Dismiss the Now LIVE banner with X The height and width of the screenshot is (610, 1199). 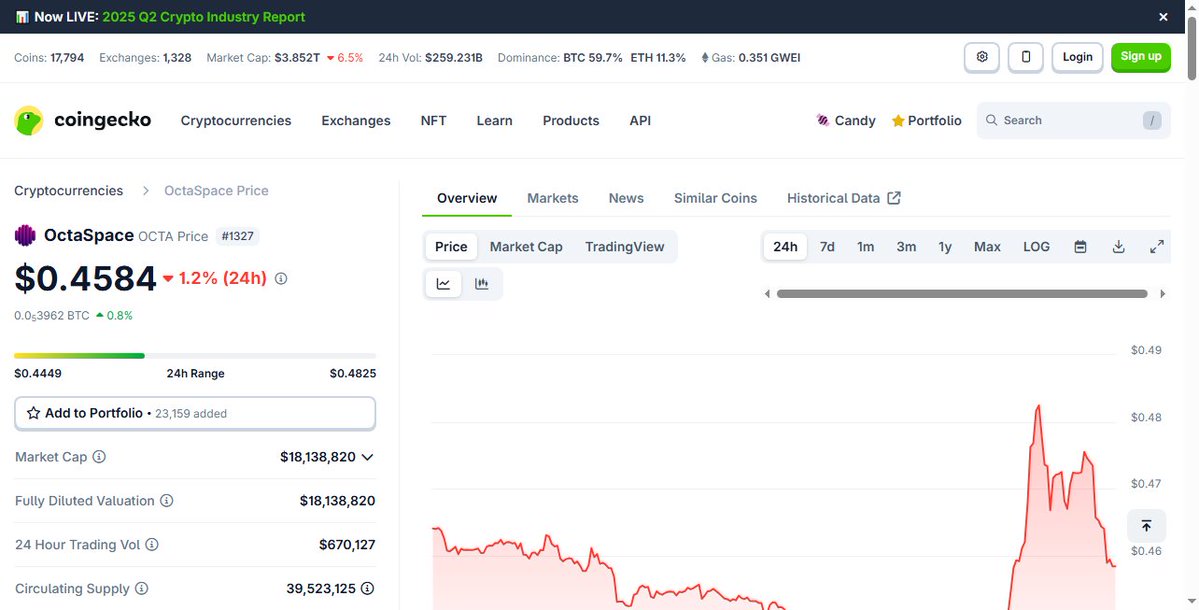[x=1163, y=17]
